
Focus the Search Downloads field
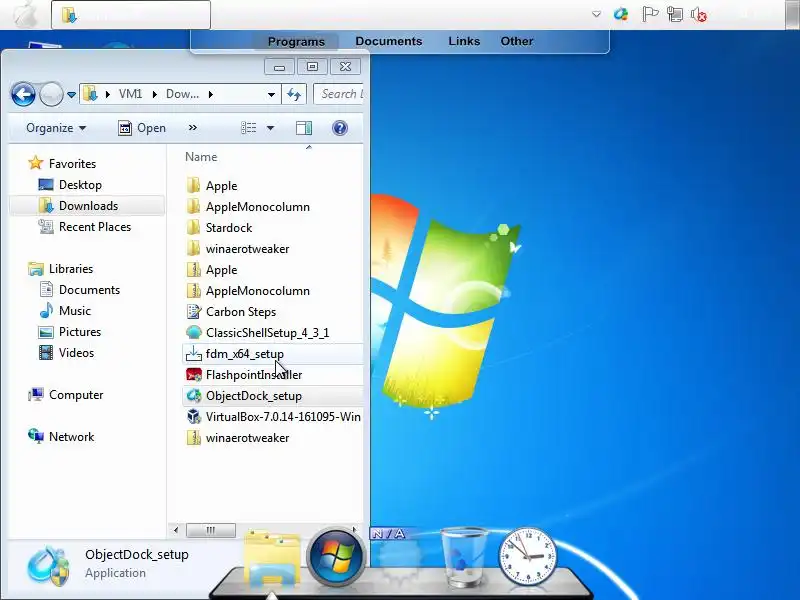click(x=338, y=94)
